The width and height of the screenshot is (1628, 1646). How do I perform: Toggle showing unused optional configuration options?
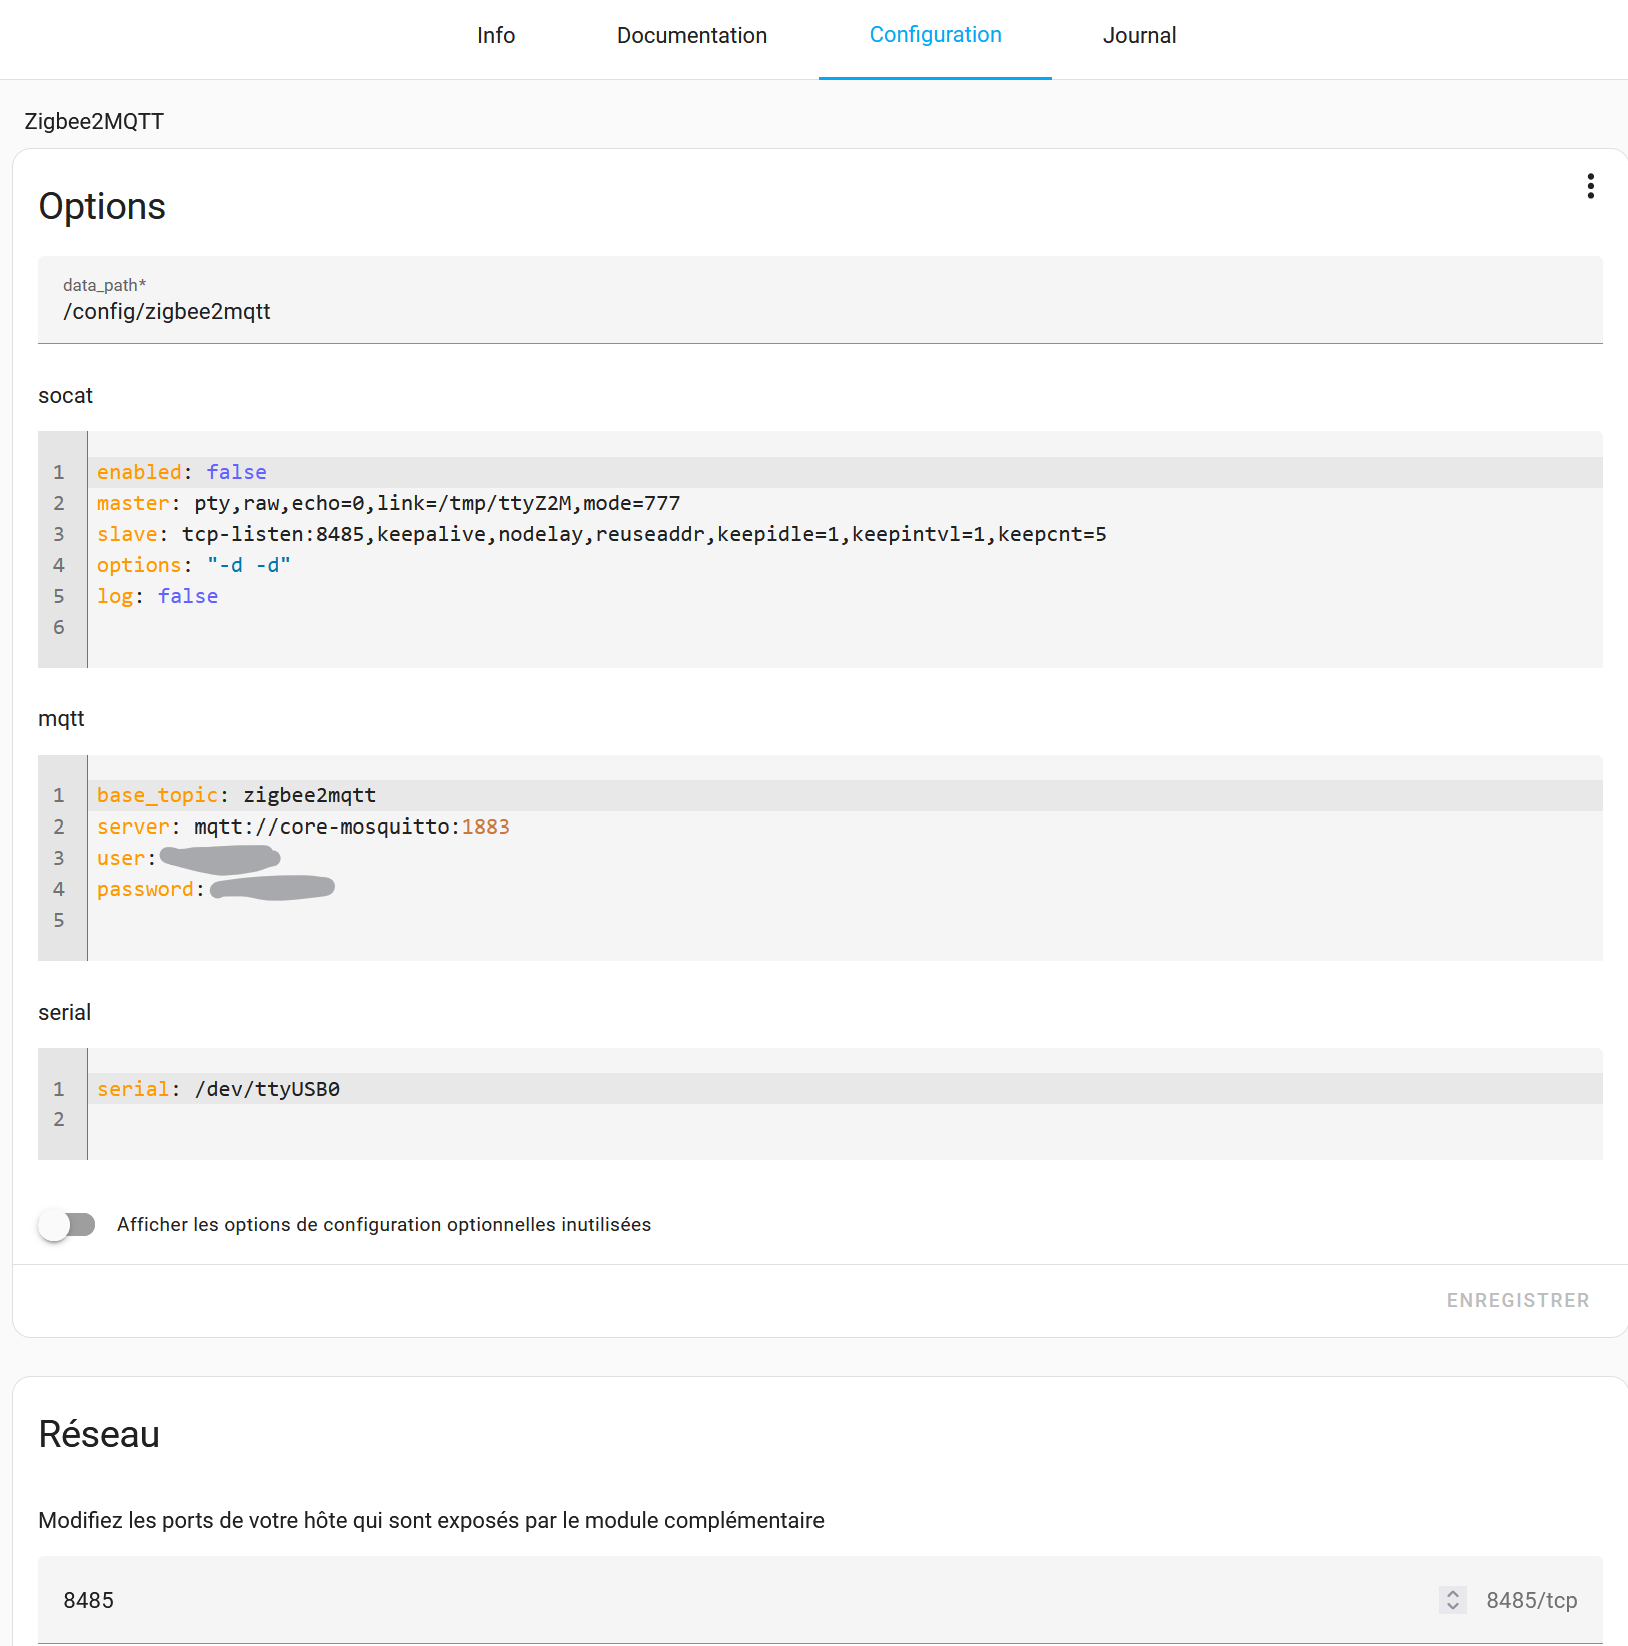coord(67,1225)
